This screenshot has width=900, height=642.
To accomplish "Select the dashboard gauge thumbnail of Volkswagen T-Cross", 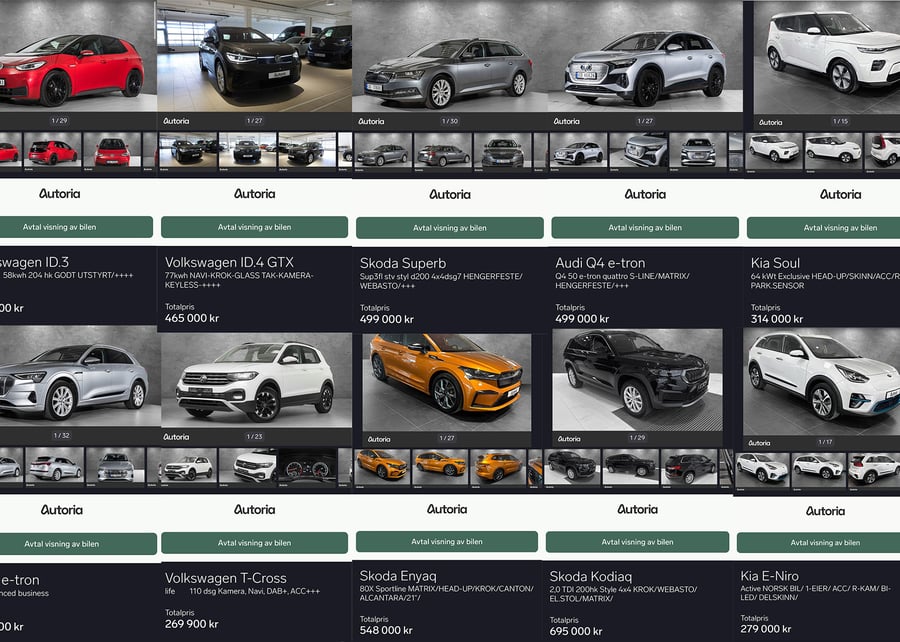I will (x=308, y=467).
